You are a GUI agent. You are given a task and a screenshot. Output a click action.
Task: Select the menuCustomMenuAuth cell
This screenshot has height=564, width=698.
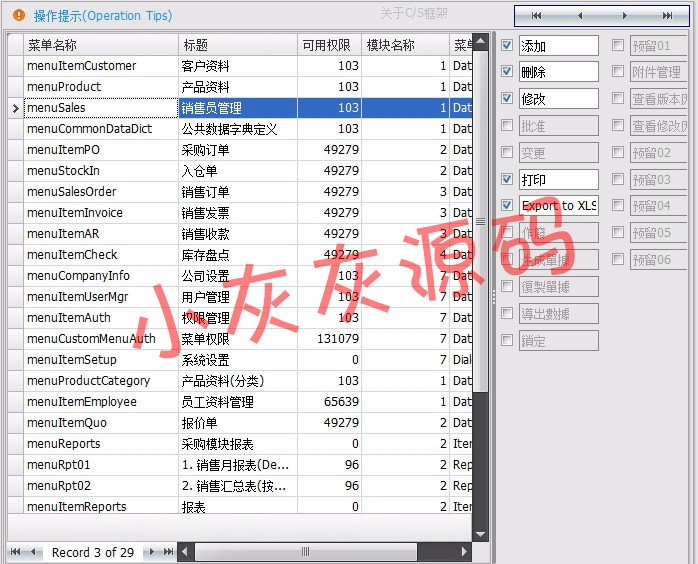pyautogui.click(x=101, y=339)
